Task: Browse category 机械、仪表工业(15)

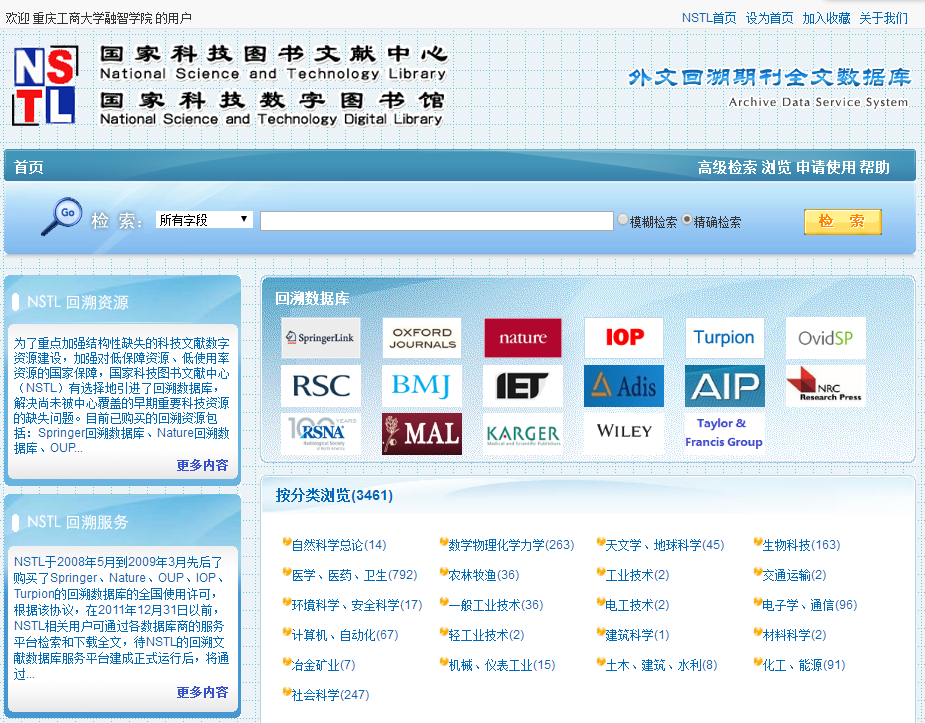Action: (501, 665)
